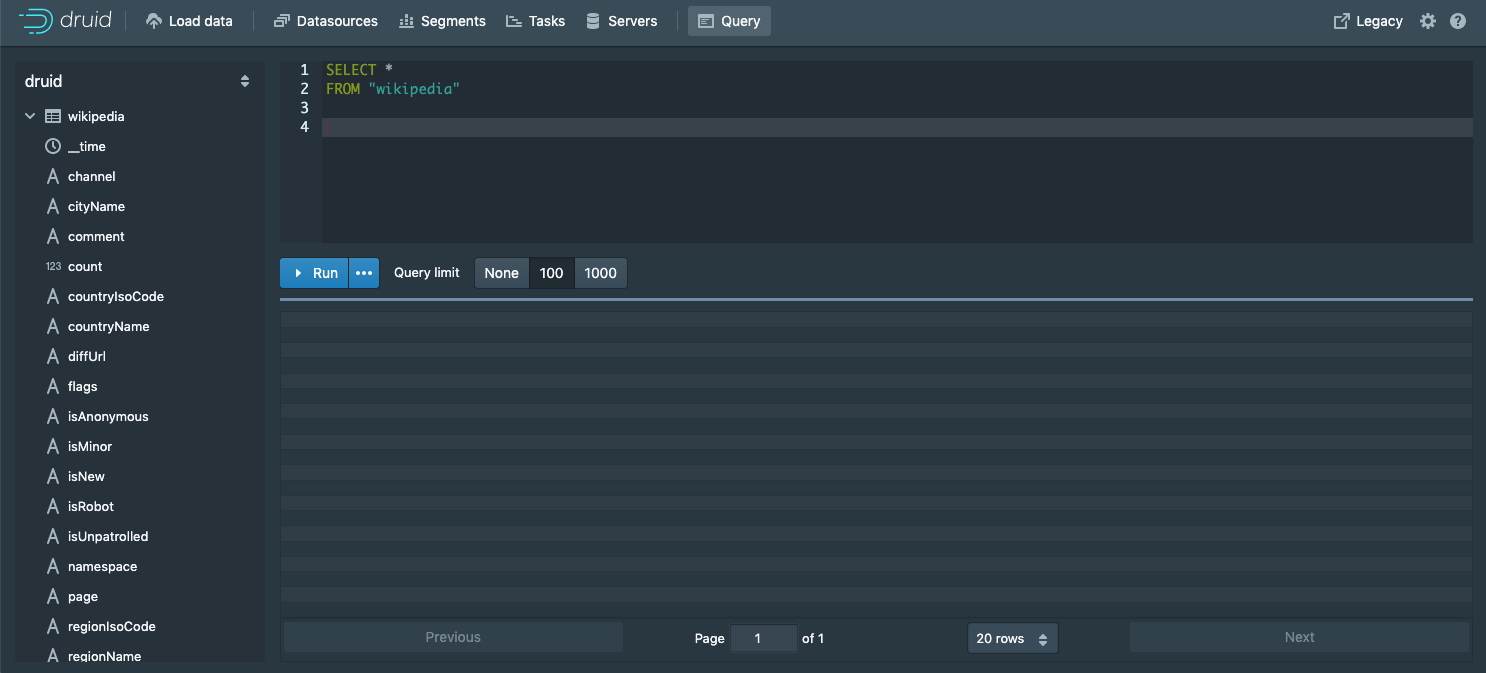Select the wikipedia table name
The width and height of the screenshot is (1486, 673).
point(96,117)
